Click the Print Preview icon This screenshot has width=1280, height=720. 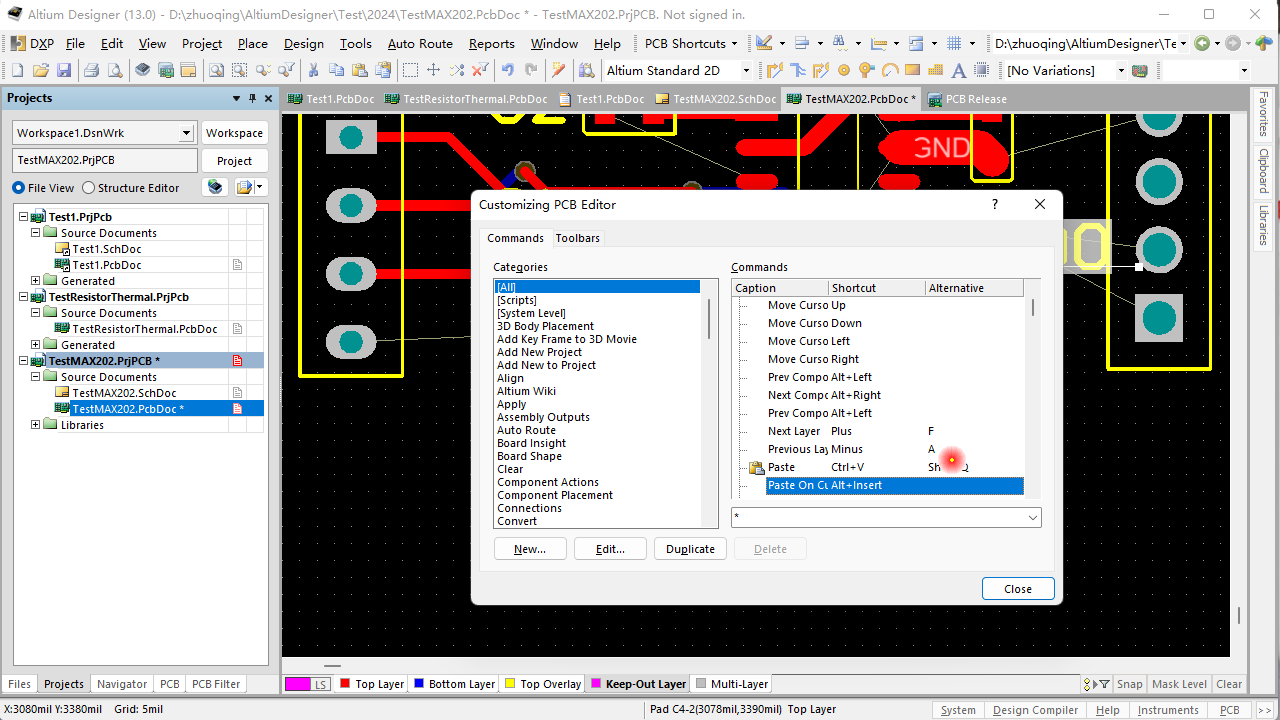click(x=115, y=70)
